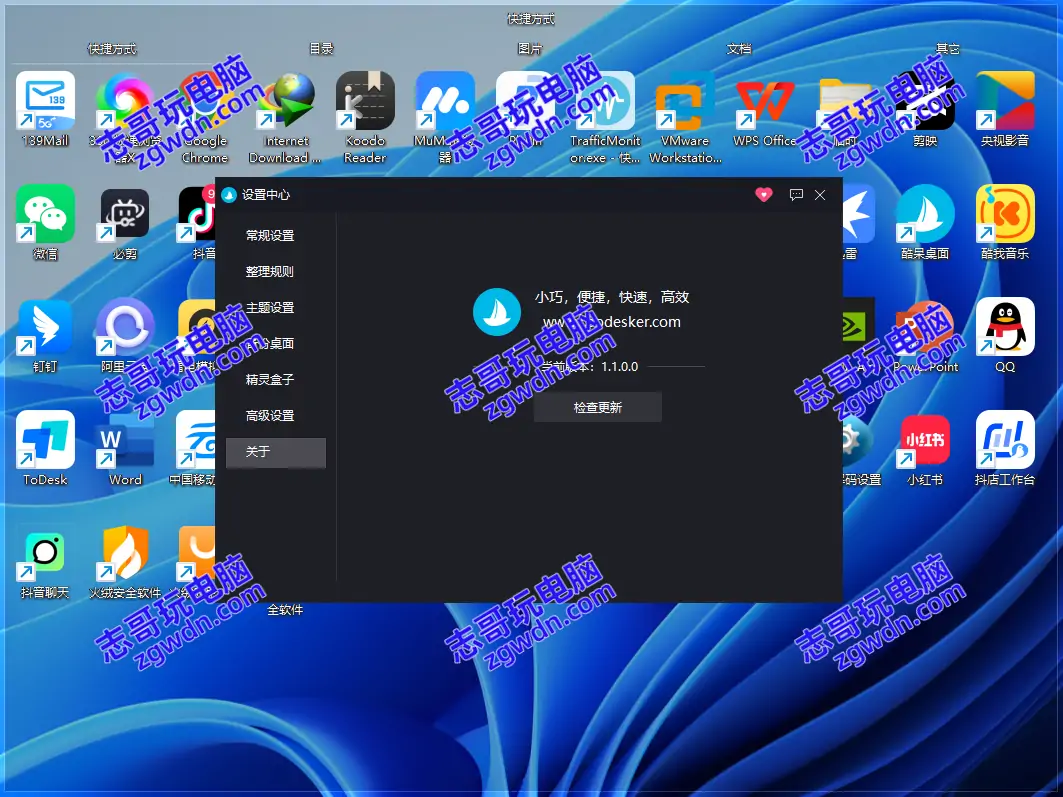Click the Coodesker sailboat logo
Viewport: 1063px width, 797px height.
pos(497,312)
